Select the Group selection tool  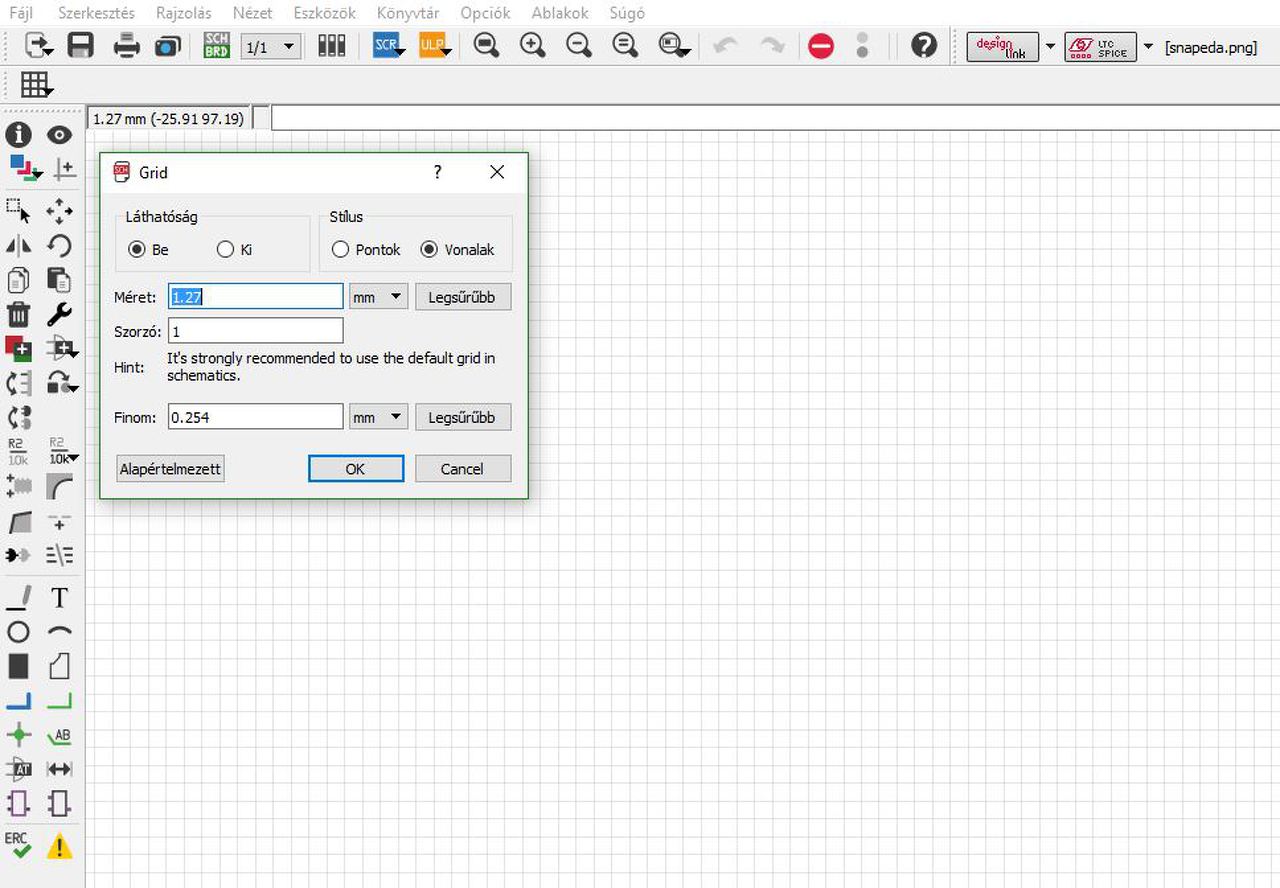click(19, 210)
